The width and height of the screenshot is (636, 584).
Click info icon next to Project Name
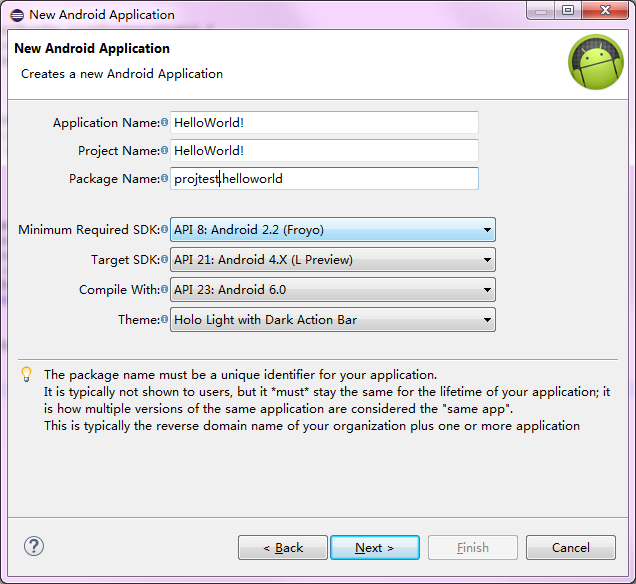pos(164,150)
